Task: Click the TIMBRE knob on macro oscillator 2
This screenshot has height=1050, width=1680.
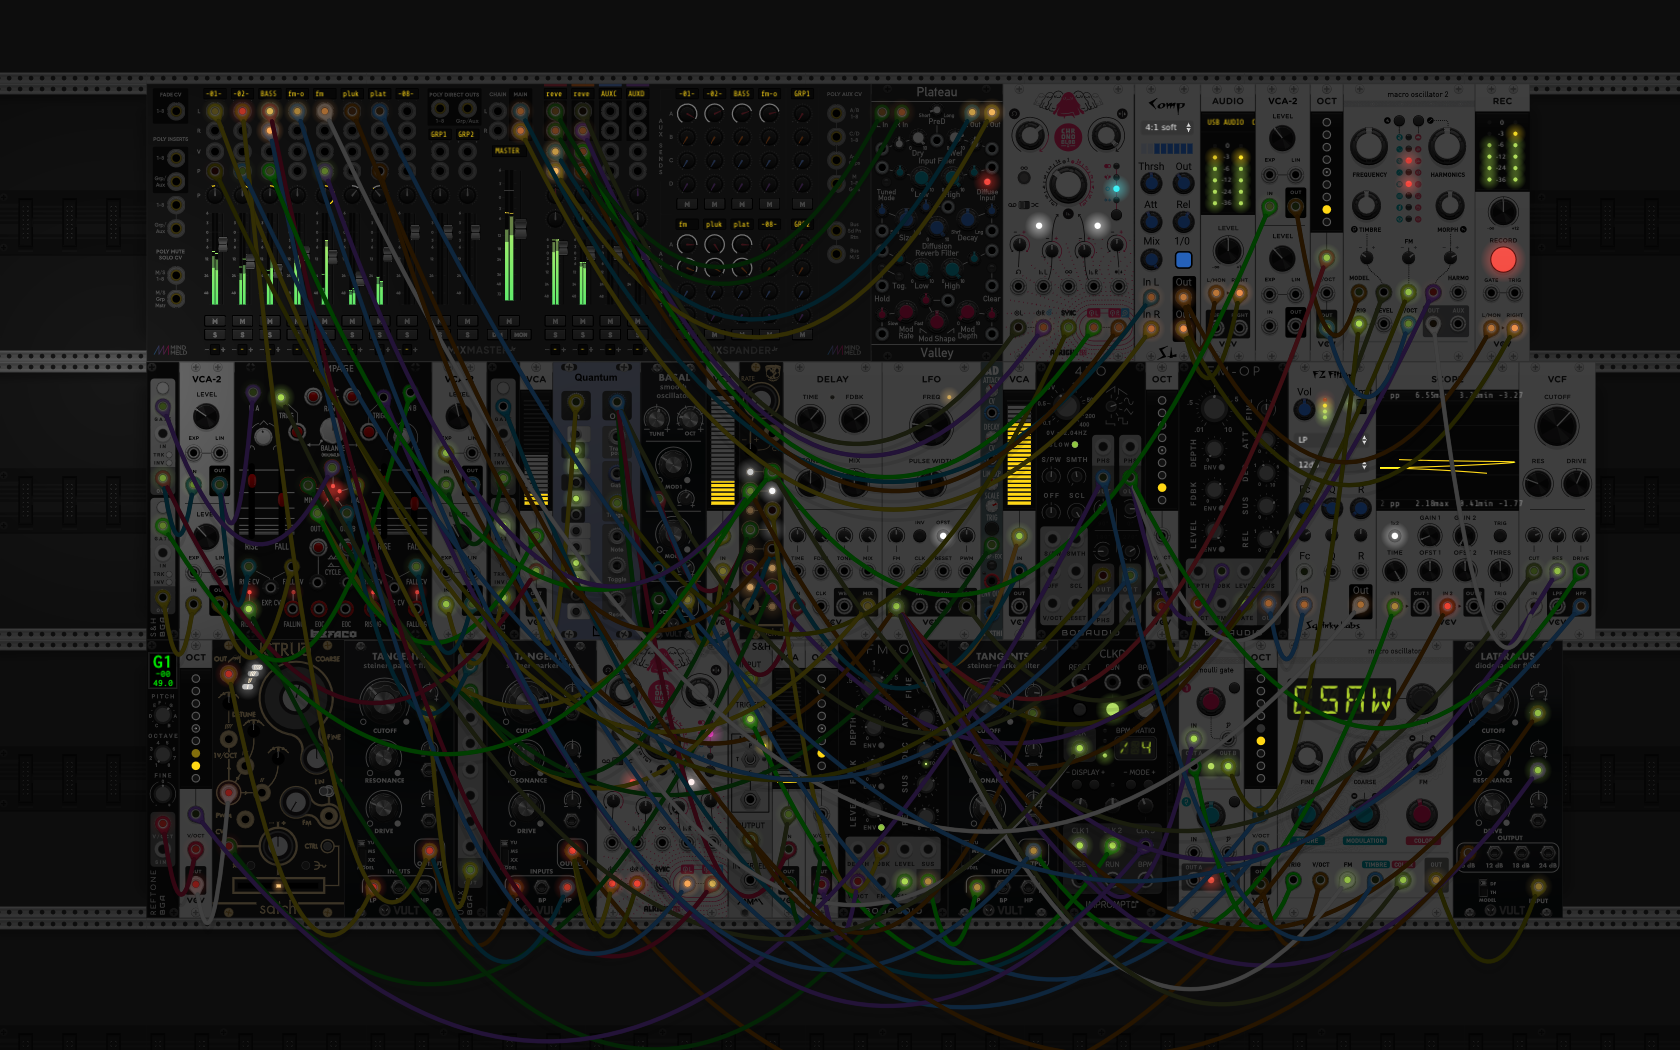Action: (1367, 206)
